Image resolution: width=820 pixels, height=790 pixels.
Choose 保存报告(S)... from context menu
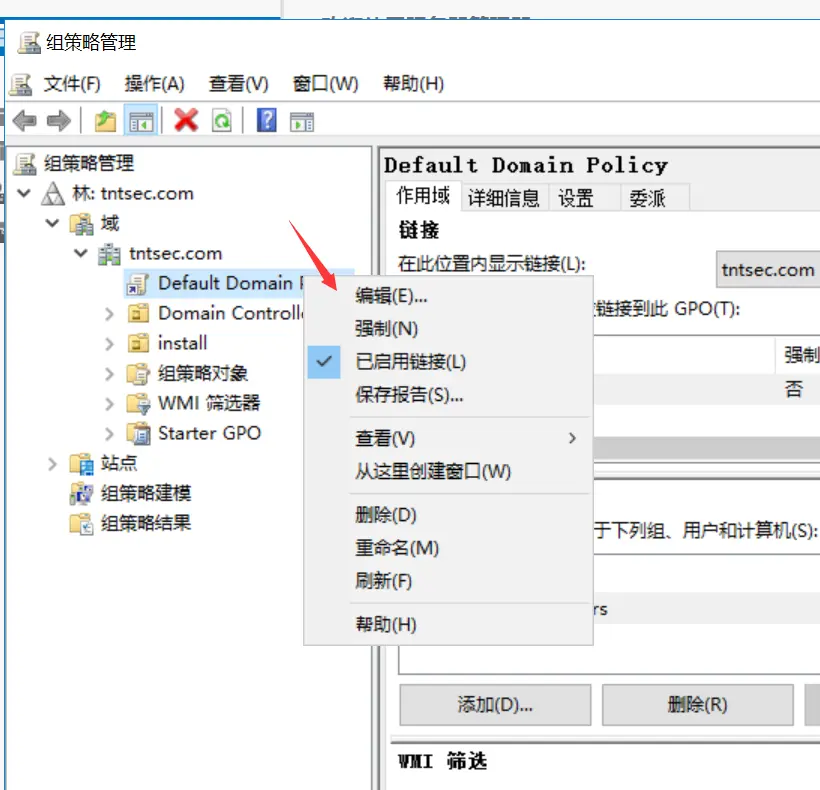[448, 395]
